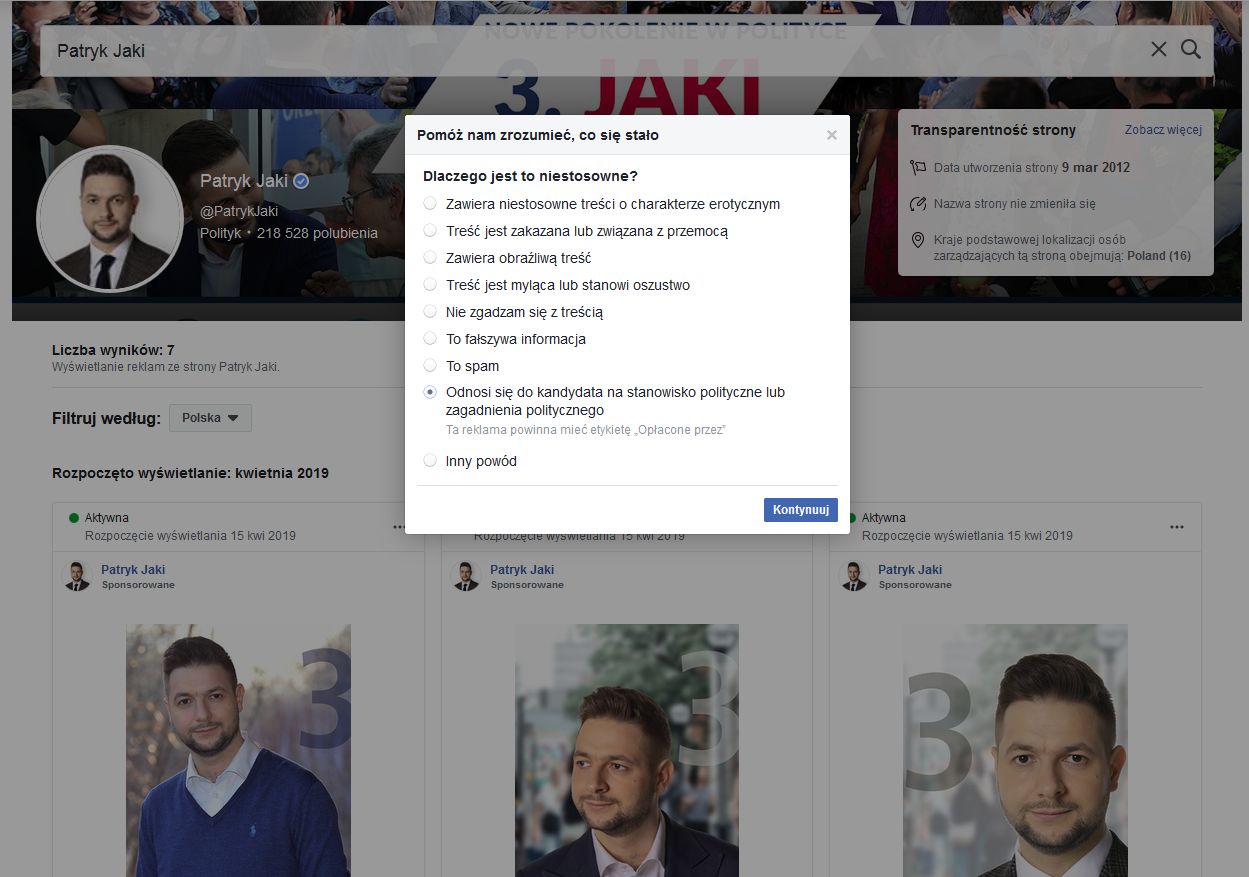Close the report dialog with its X
This screenshot has width=1249, height=877.
click(831, 135)
